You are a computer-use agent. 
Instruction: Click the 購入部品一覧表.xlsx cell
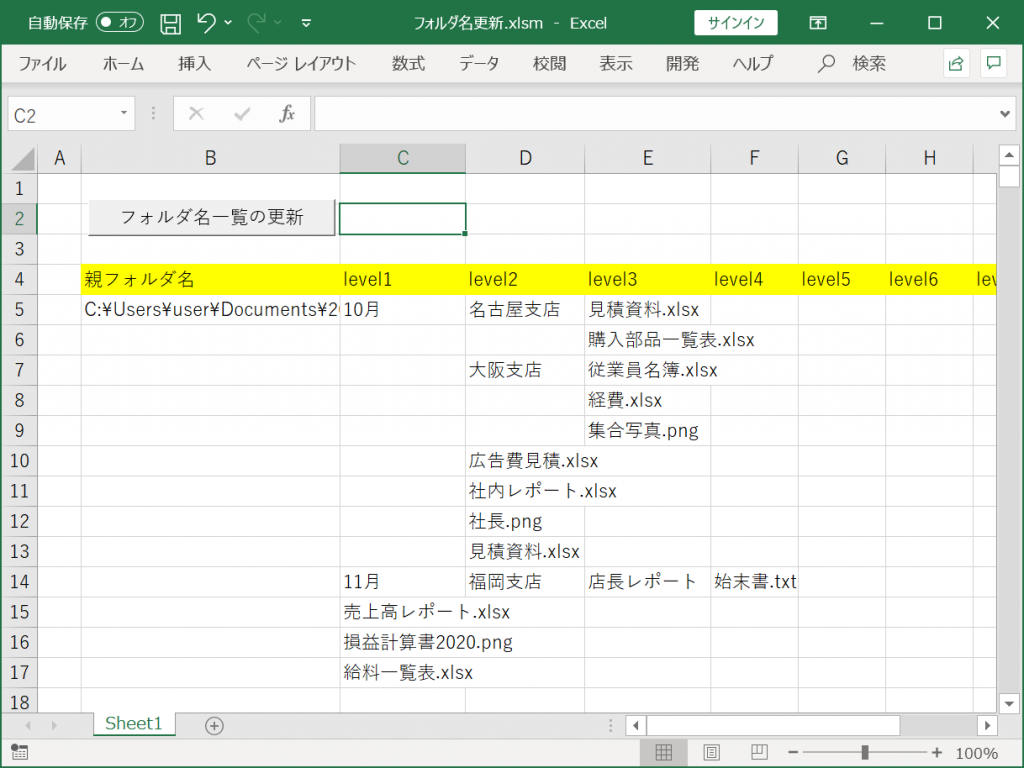[647, 340]
